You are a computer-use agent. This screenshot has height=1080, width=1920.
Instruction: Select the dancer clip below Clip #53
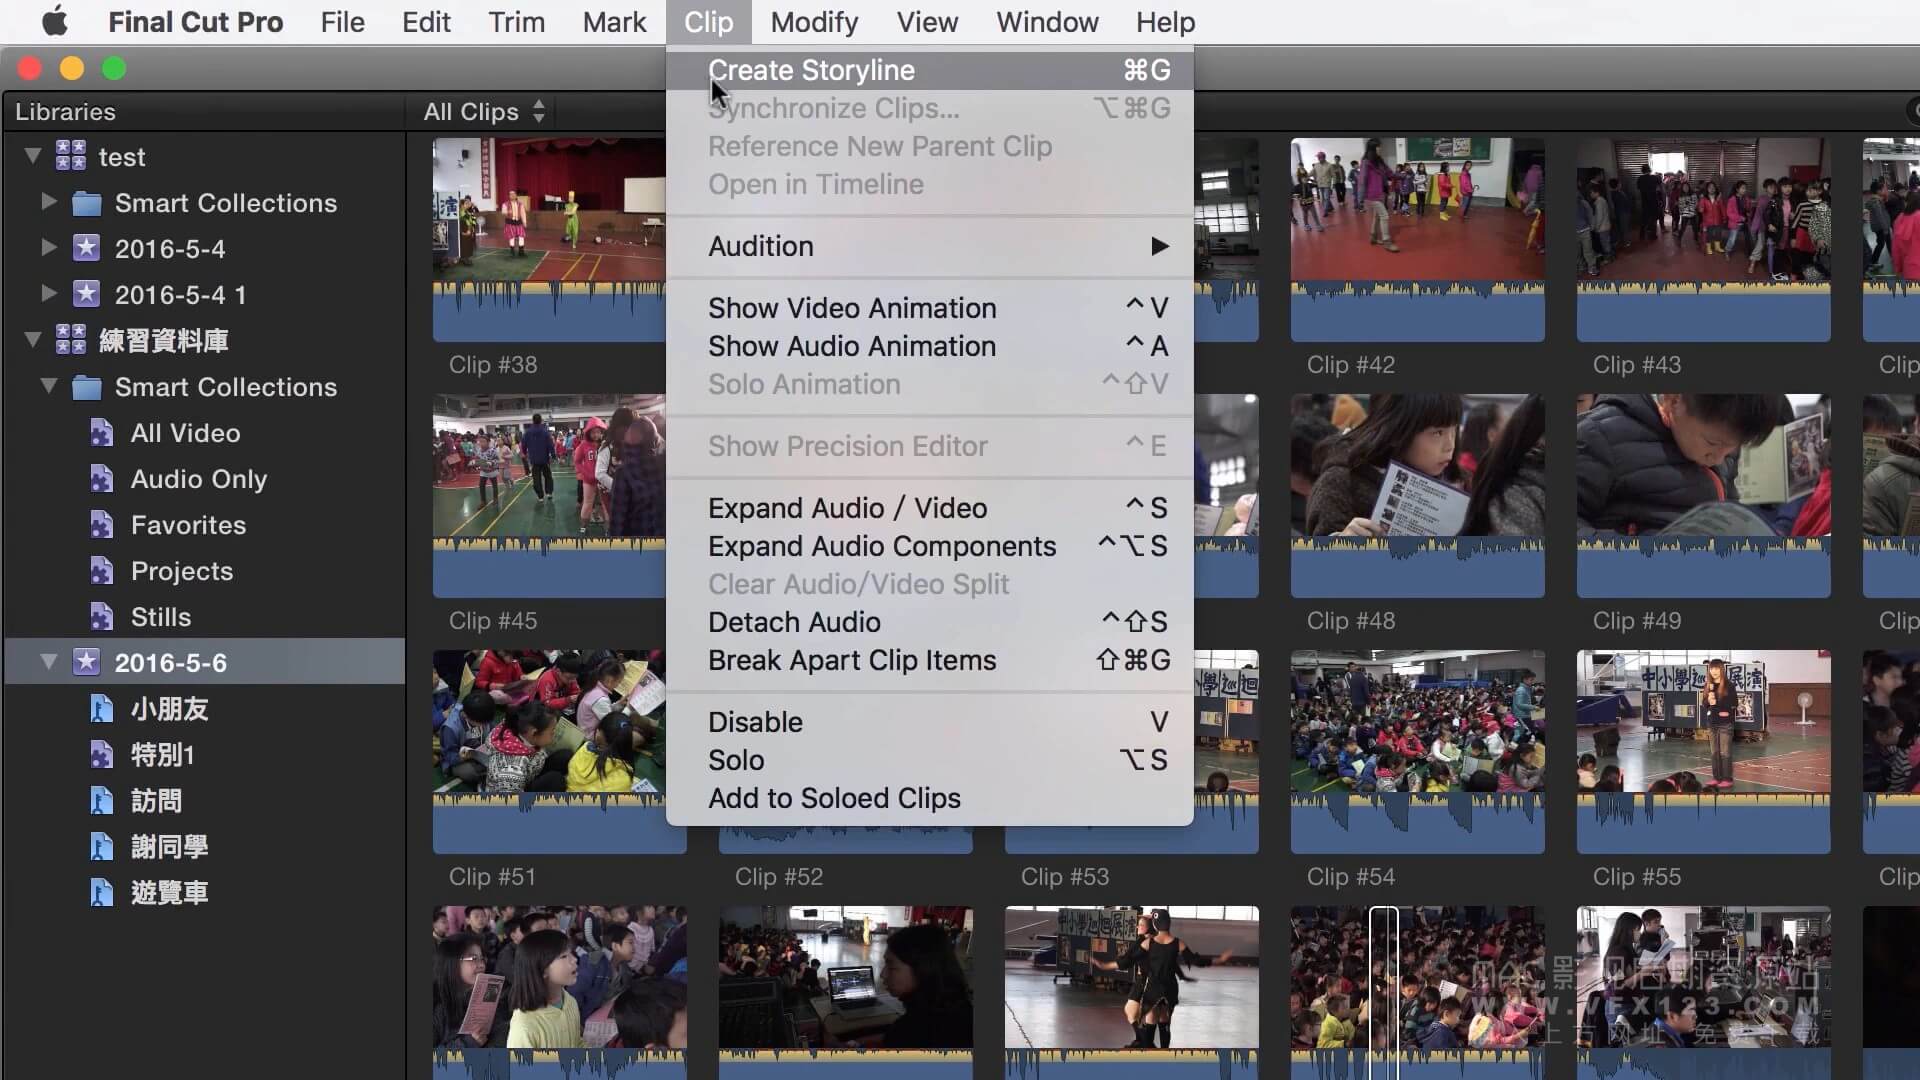[x=1131, y=992]
